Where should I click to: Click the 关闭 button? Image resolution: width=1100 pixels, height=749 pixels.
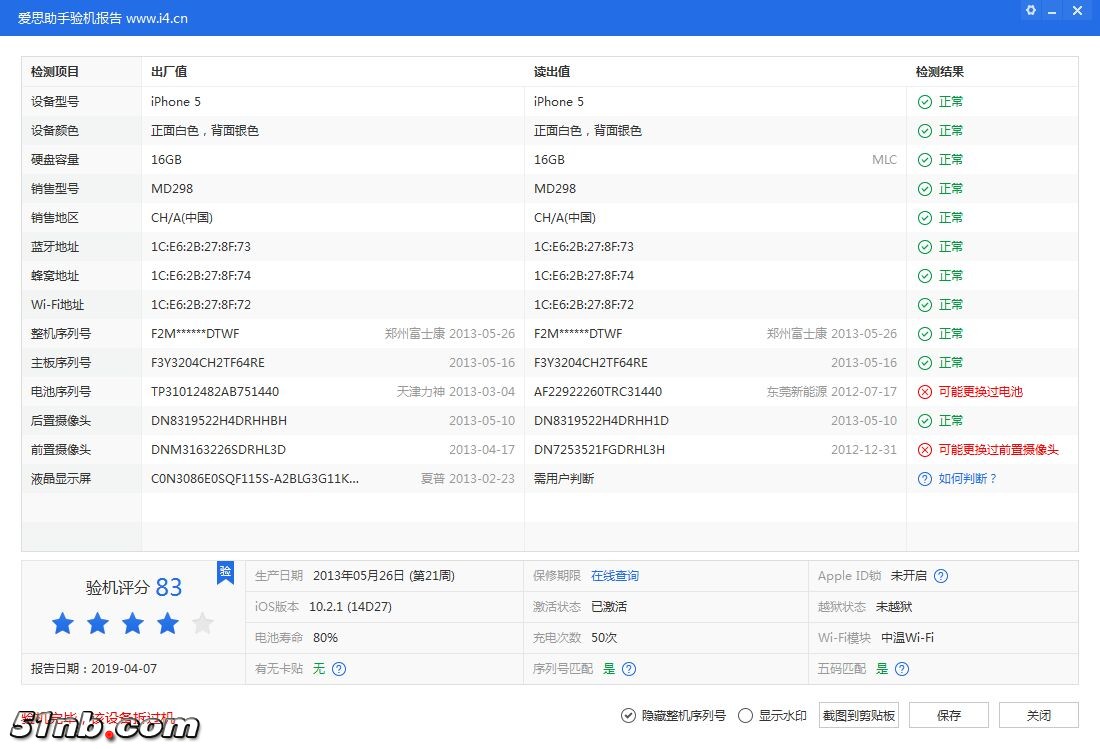tap(1037, 715)
